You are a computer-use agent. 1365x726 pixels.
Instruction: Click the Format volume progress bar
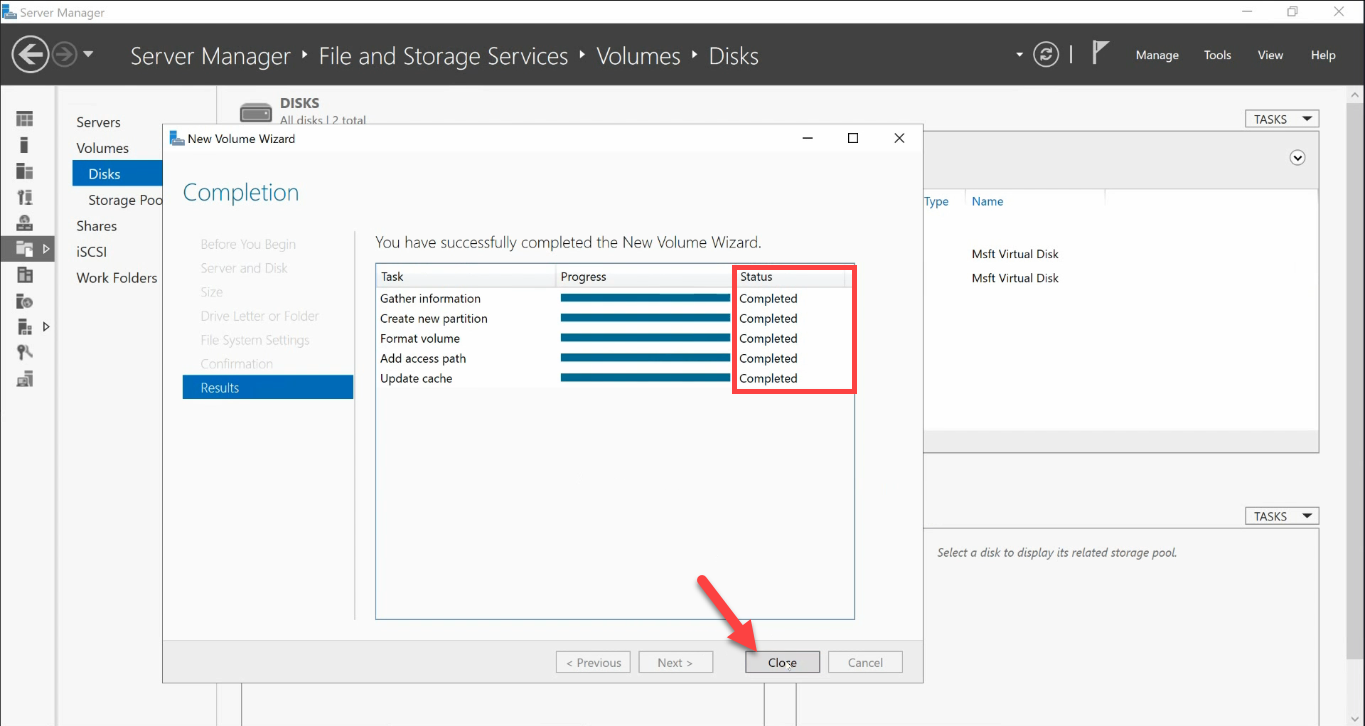coord(645,338)
